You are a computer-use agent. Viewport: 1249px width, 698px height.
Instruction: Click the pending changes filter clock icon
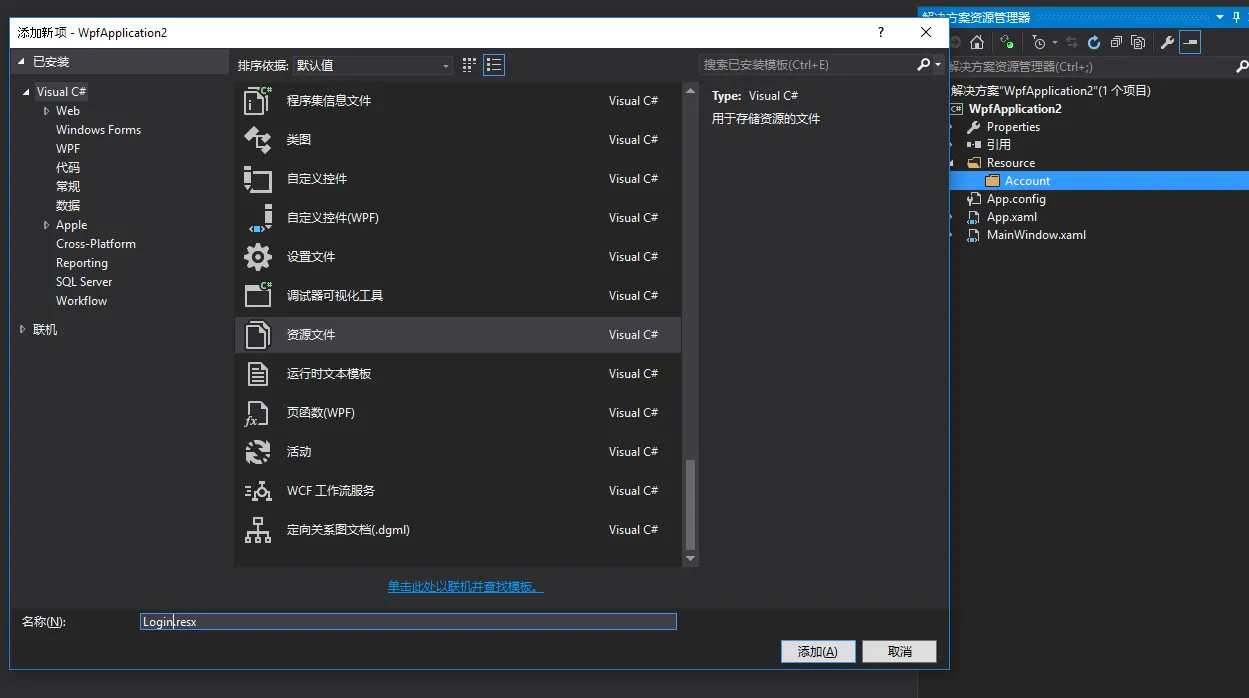coord(1039,42)
